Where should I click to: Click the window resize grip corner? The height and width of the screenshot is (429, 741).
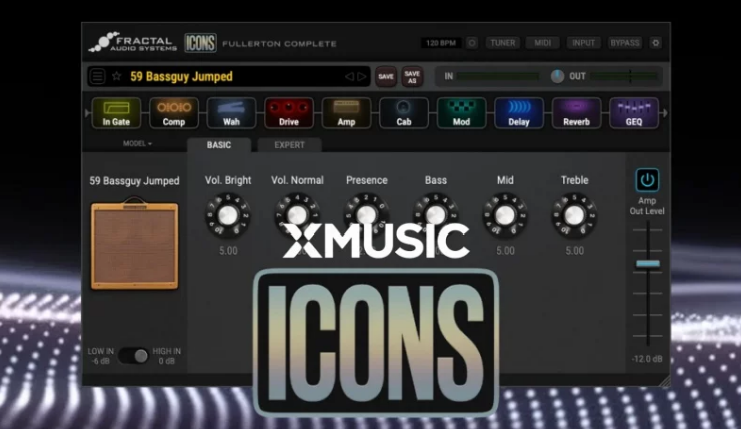[x=664, y=381]
